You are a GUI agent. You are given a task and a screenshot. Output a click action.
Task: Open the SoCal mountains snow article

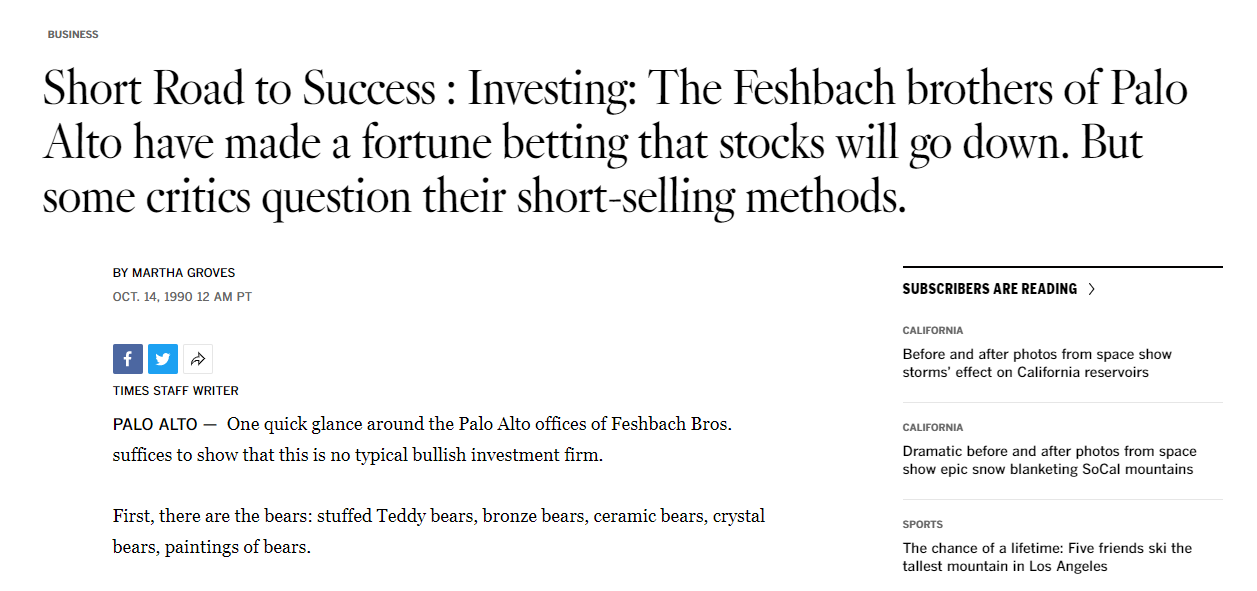1049,460
